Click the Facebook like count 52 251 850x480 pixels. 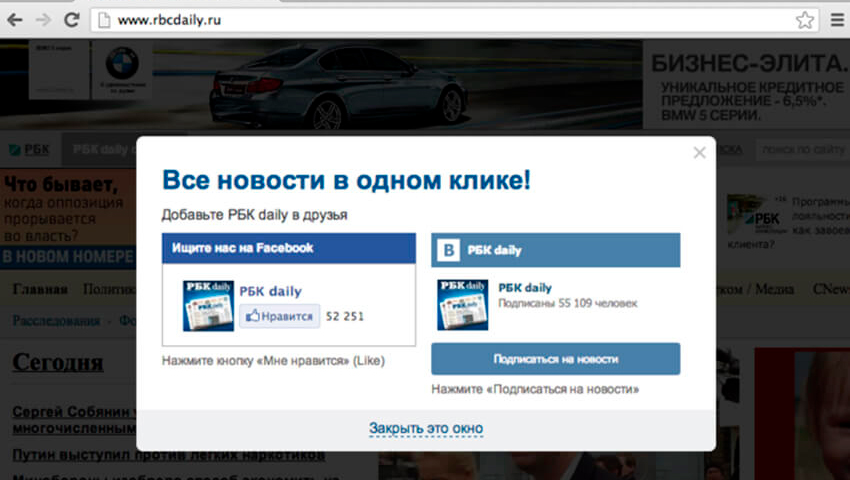[x=345, y=316]
